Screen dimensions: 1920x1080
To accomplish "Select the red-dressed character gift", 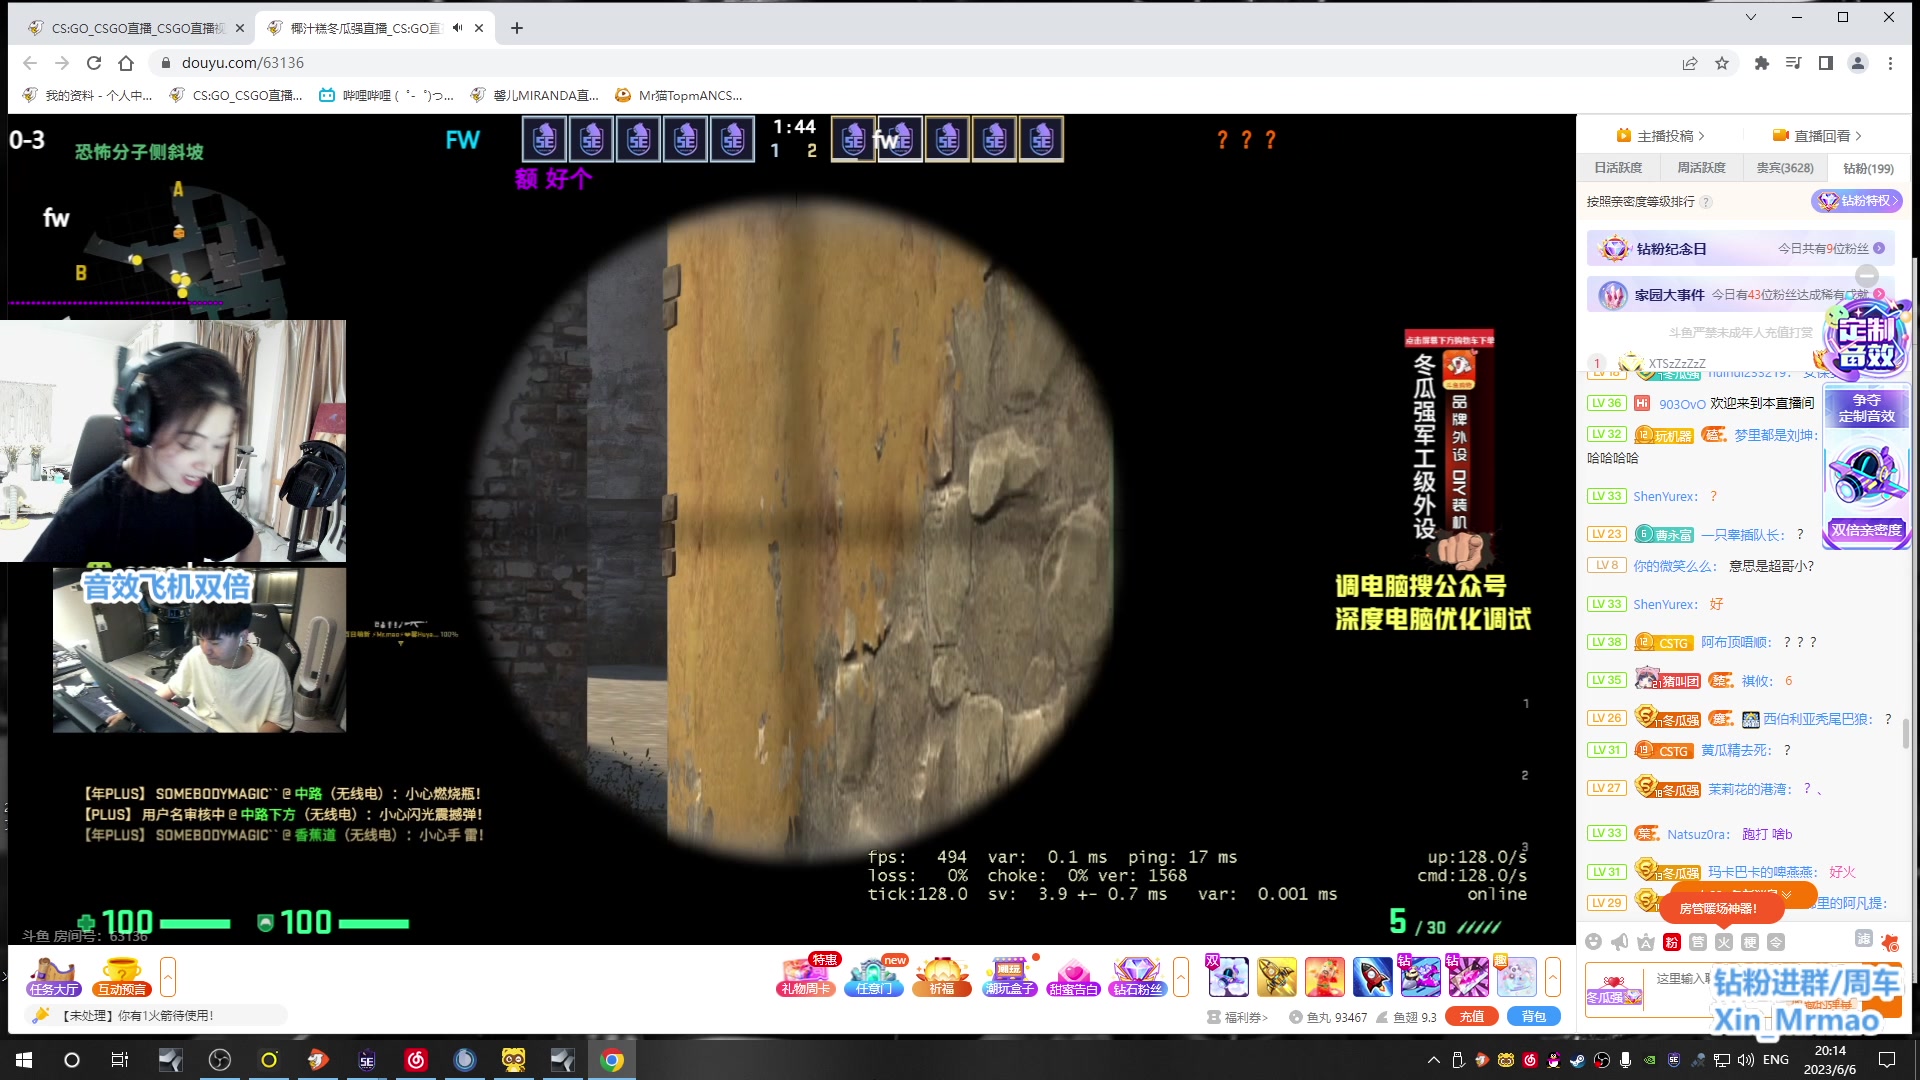I will pos(1324,977).
